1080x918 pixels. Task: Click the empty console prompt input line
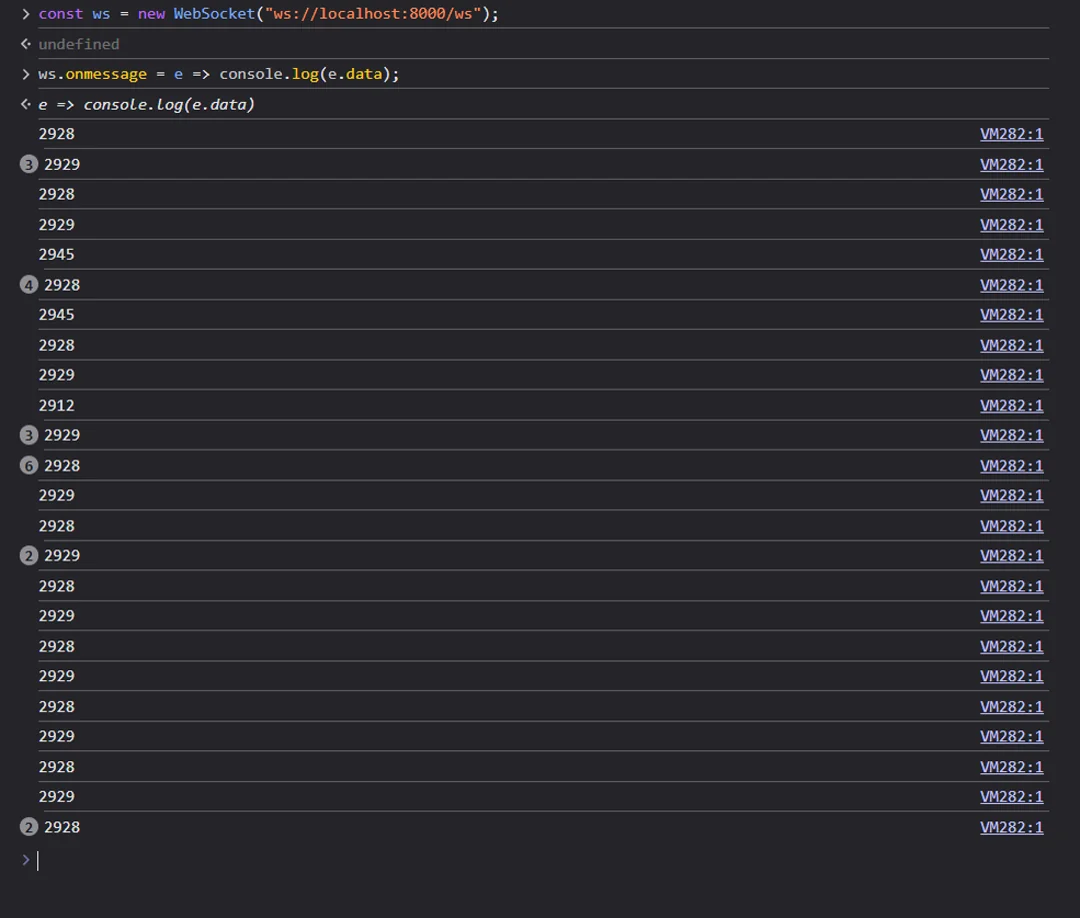[543, 860]
